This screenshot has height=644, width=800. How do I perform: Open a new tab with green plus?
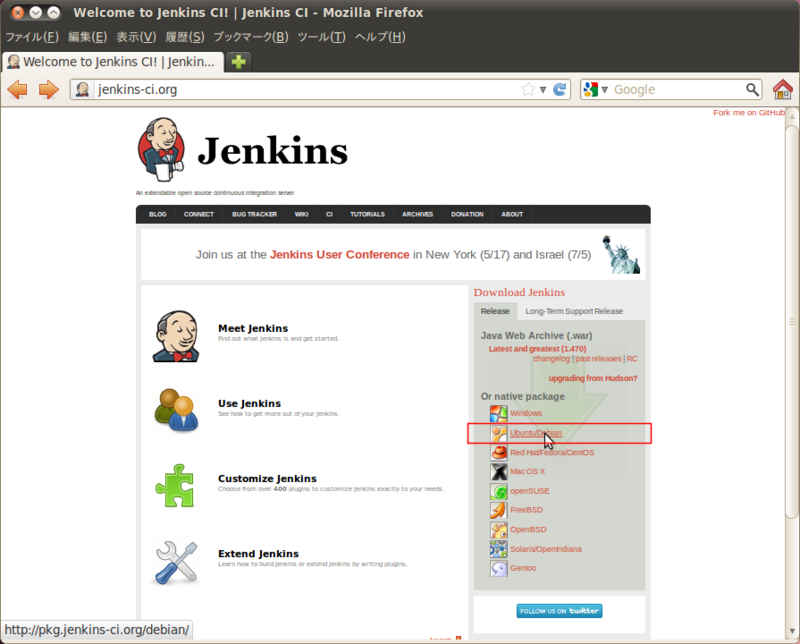point(238,62)
